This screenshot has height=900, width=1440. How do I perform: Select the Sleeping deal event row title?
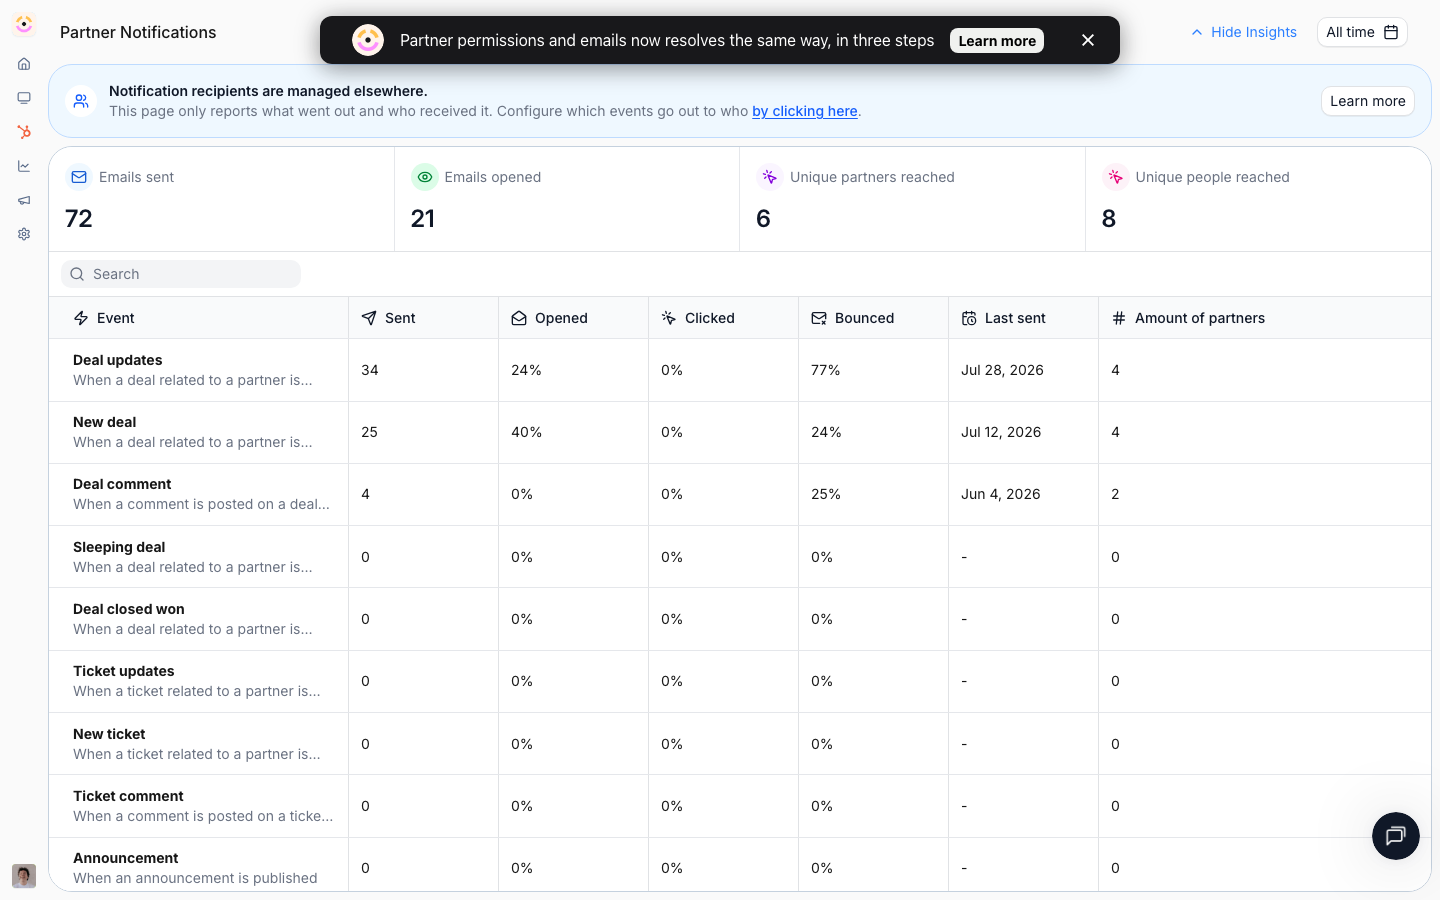[x=119, y=547]
